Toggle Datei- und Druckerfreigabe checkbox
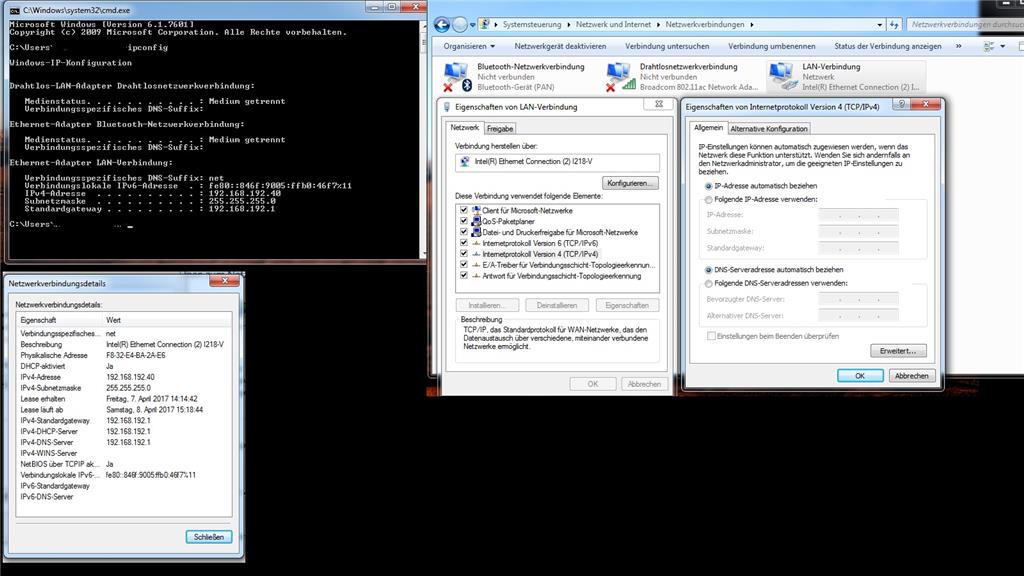Viewport: 1024px width, 576px height. pos(464,232)
